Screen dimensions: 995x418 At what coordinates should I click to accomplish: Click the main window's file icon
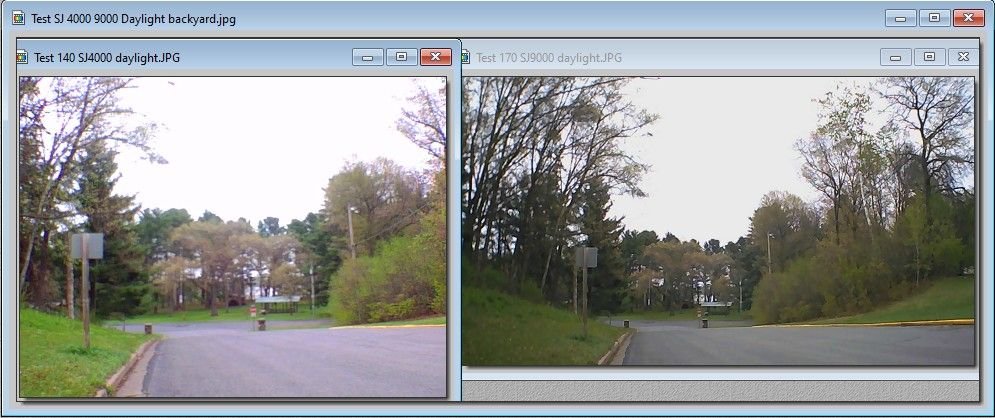pos(18,18)
